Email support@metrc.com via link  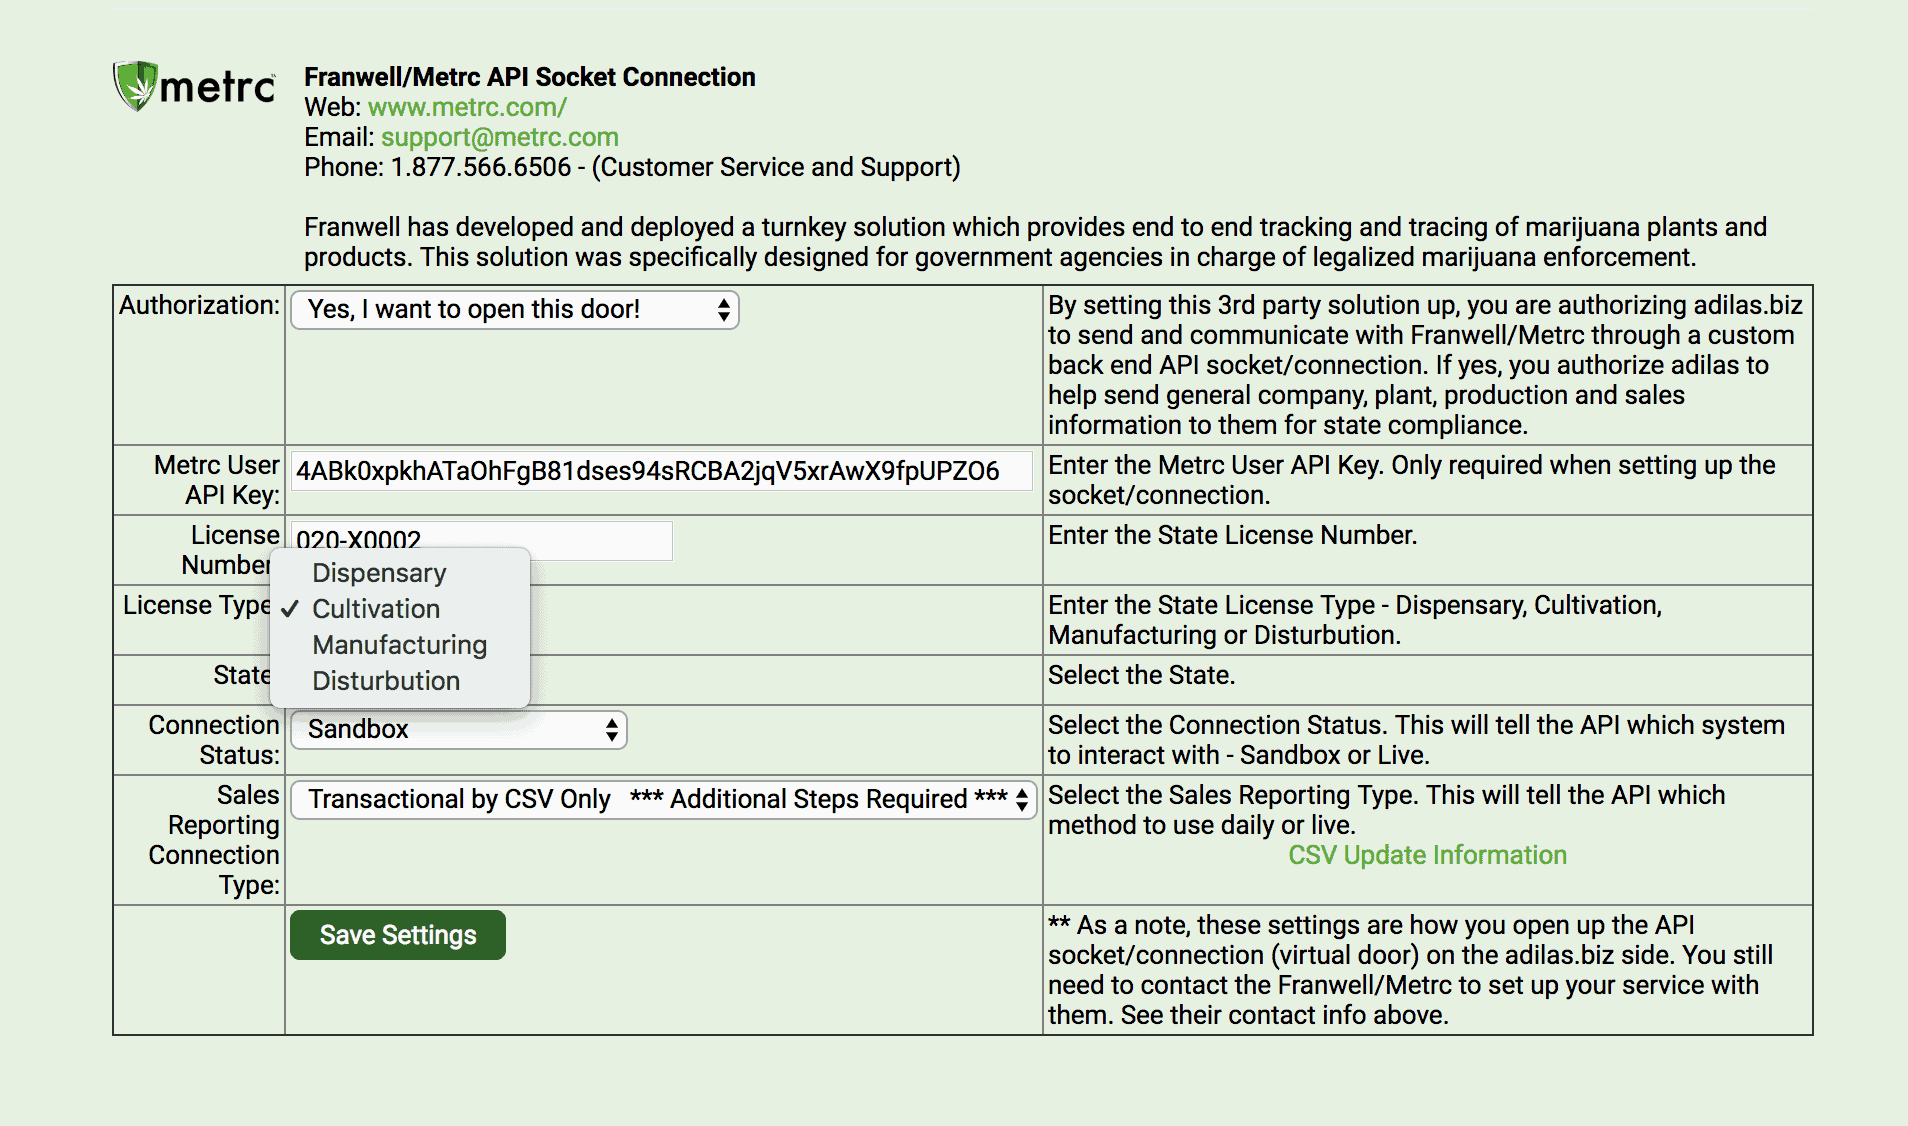click(x=500, y=137)
